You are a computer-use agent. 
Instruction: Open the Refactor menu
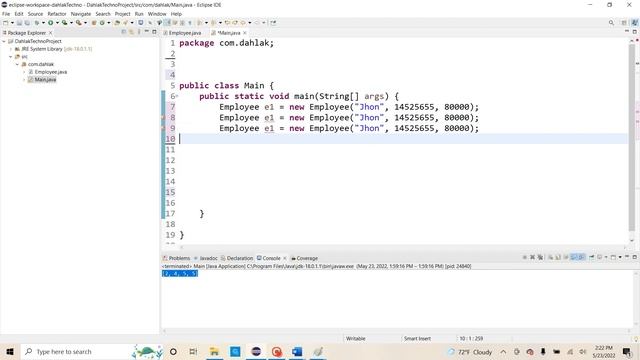point(57,14)
